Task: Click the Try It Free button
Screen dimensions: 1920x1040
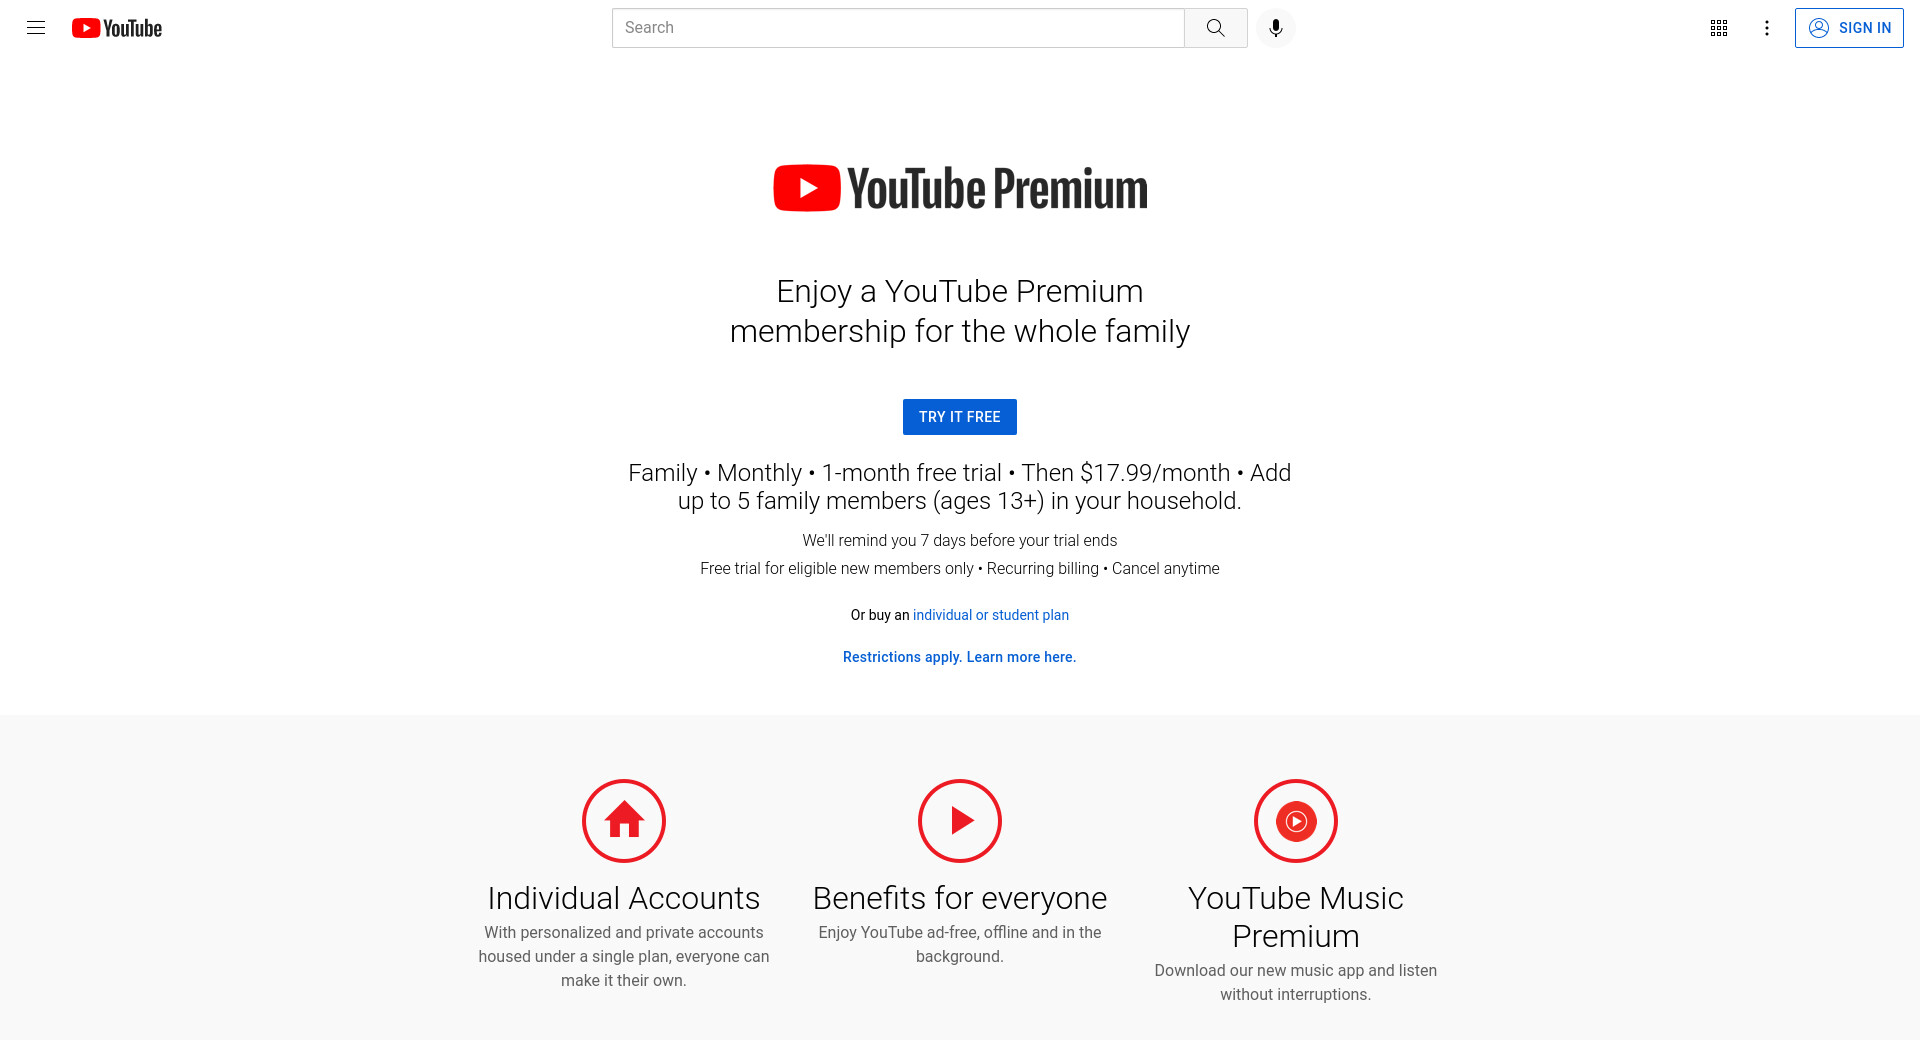Action: pos(959,417)
